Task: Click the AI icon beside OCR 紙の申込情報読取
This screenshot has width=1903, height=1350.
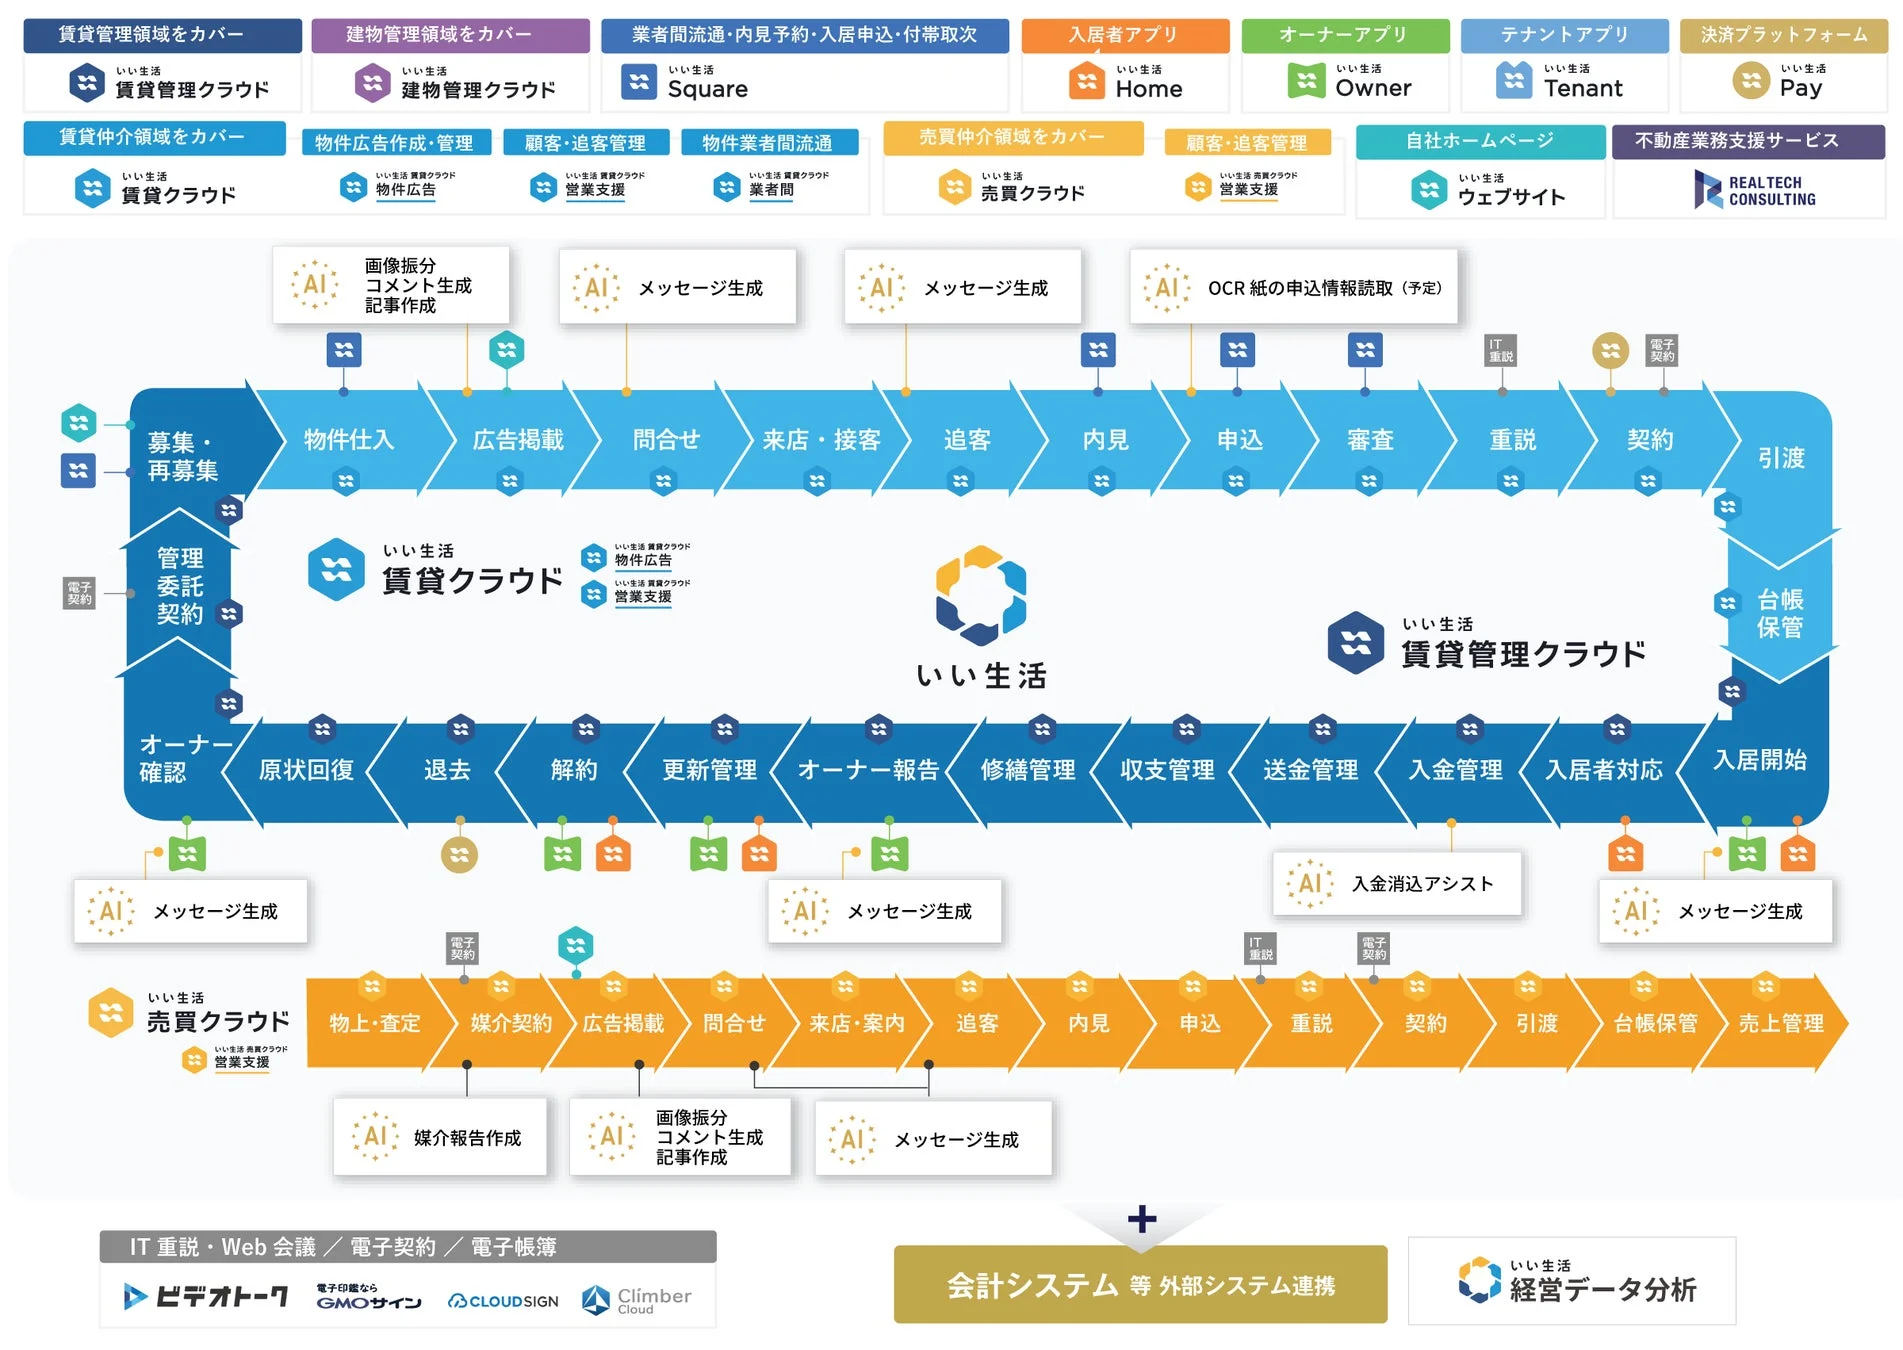Action: (x=1167, y=288)
